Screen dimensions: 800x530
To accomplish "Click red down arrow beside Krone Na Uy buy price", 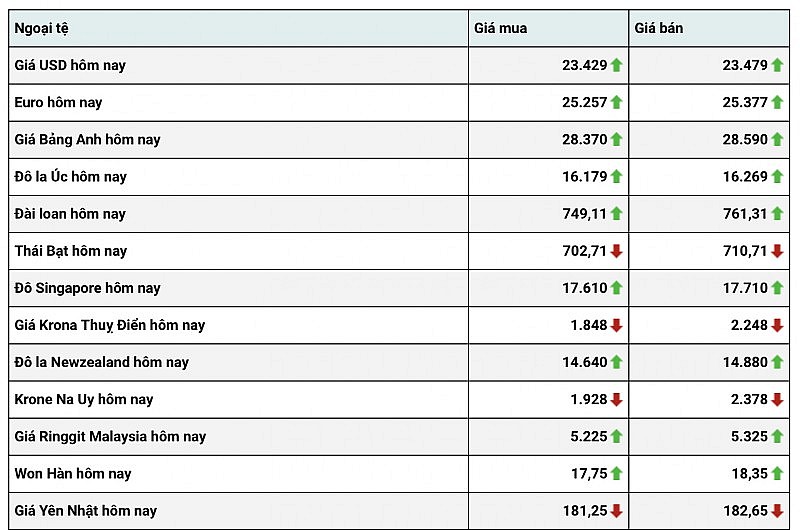I will (617, 400).
